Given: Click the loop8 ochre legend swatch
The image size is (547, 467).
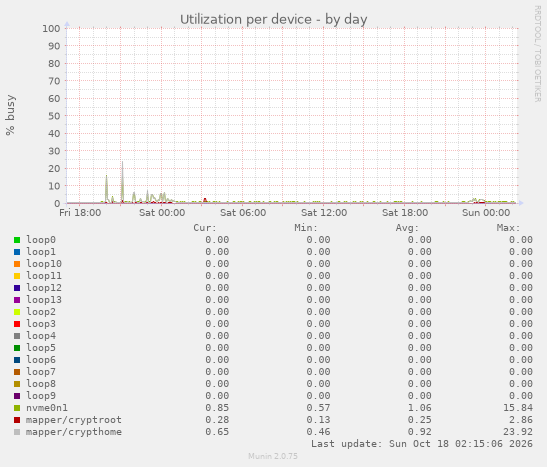Looking at the screenshot, I should (17, 384).
